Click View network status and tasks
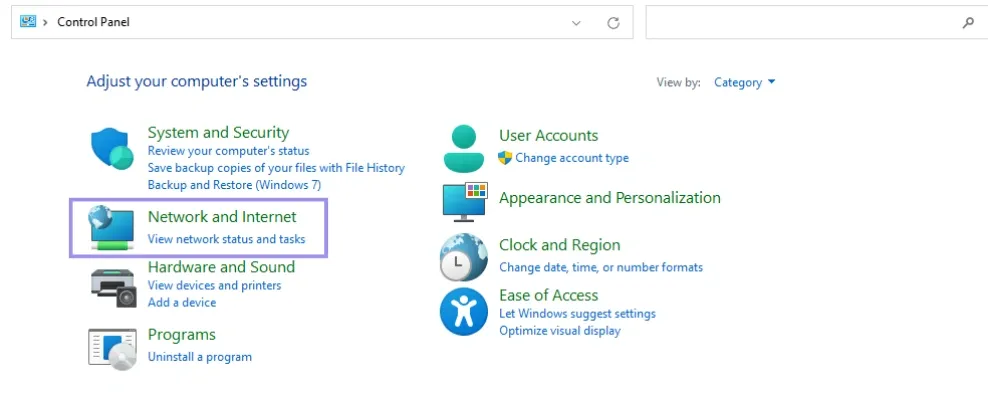This screenshot has width=988, height=395. (x=226, y=239)
